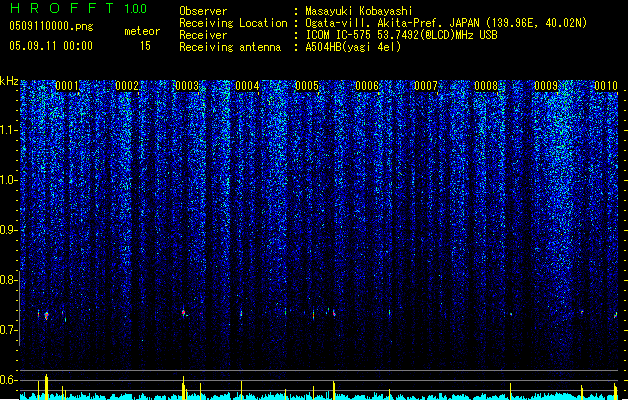
Task: Click the observer name Masayuki Kobayashi
Action: (x=359, y=11)
